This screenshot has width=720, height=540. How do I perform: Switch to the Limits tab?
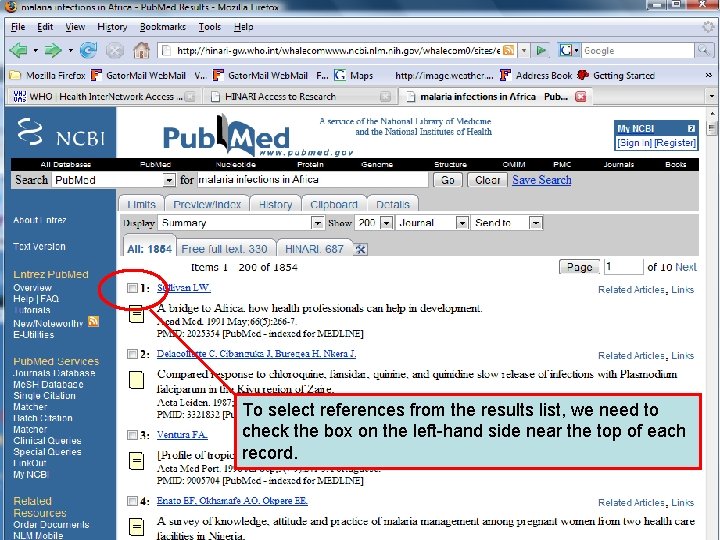[141, 204]
